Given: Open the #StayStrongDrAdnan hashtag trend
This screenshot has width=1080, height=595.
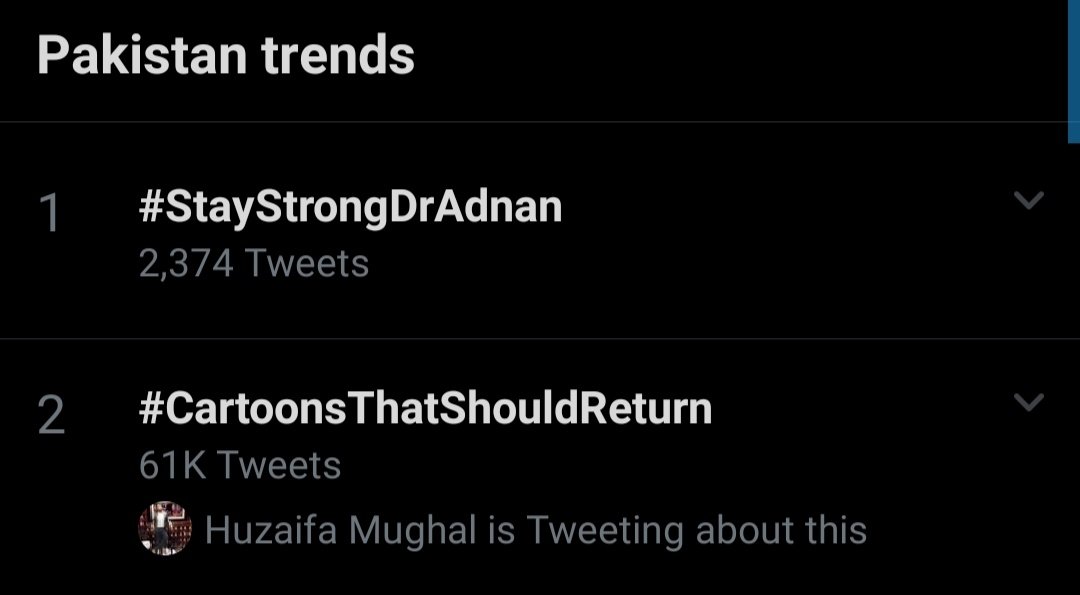Looking at the screenshot, I should (350, 208).
